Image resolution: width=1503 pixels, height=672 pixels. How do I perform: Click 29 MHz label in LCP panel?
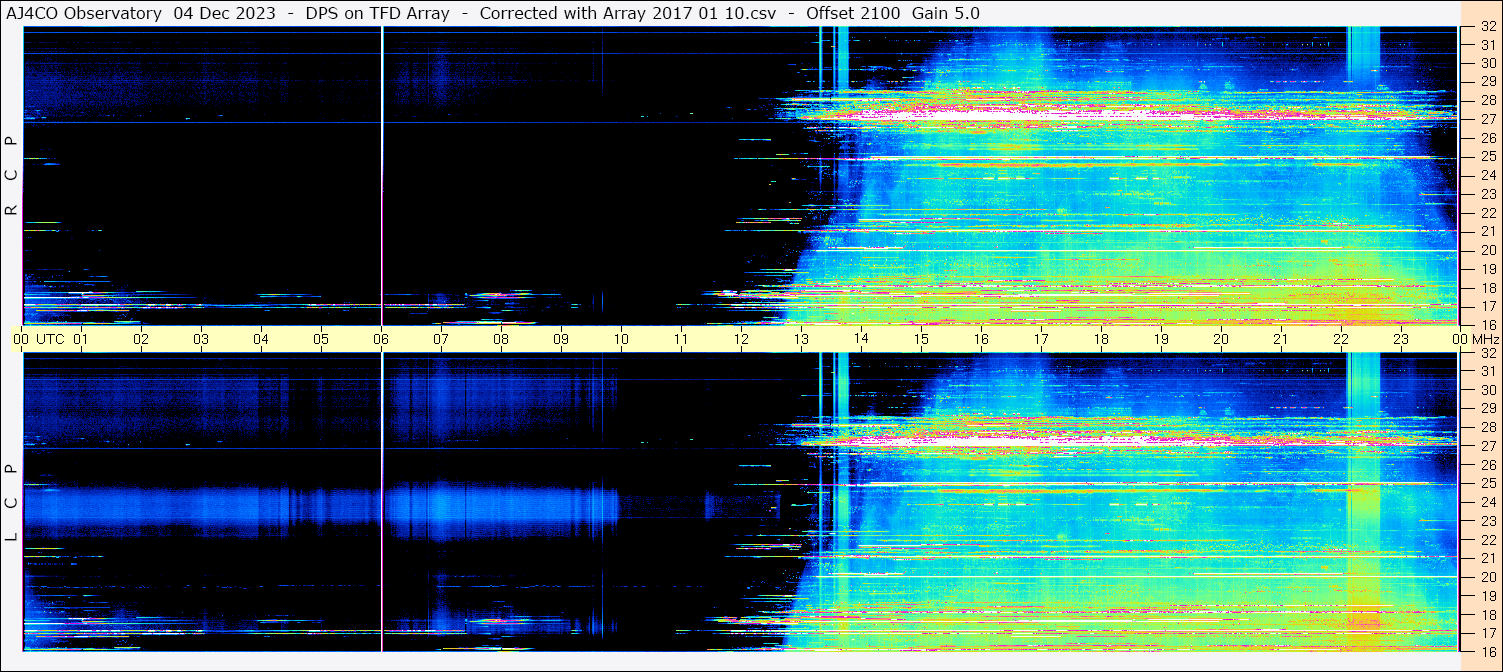click(x=1487, y=409)
